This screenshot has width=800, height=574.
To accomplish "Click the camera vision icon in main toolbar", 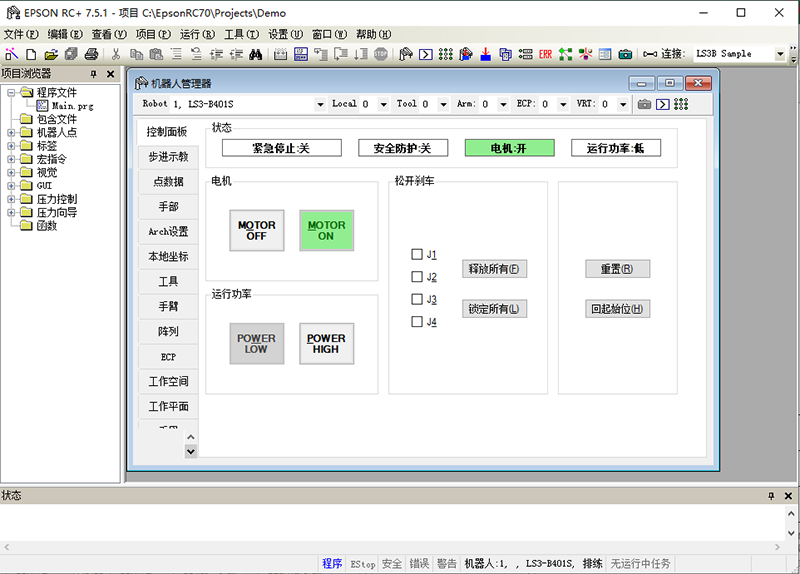I will click(625, 54).
